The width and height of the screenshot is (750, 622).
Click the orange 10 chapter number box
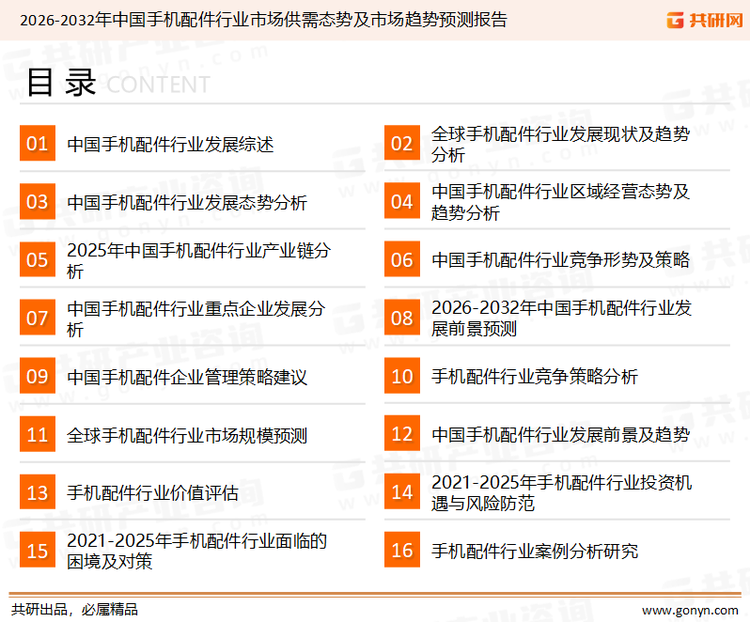tap(402, 376)
